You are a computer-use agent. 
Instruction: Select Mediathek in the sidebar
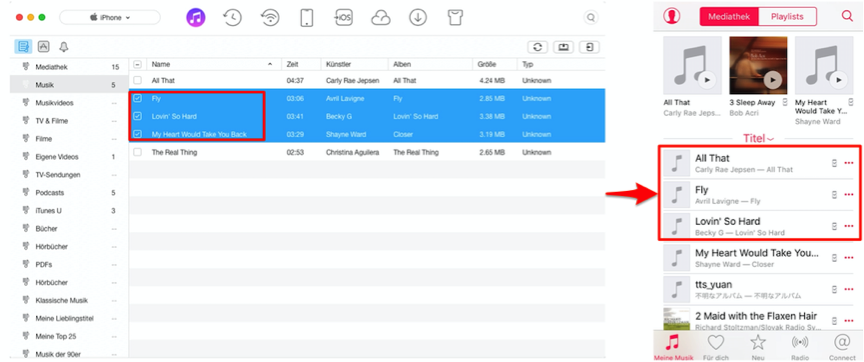(69, 67)
